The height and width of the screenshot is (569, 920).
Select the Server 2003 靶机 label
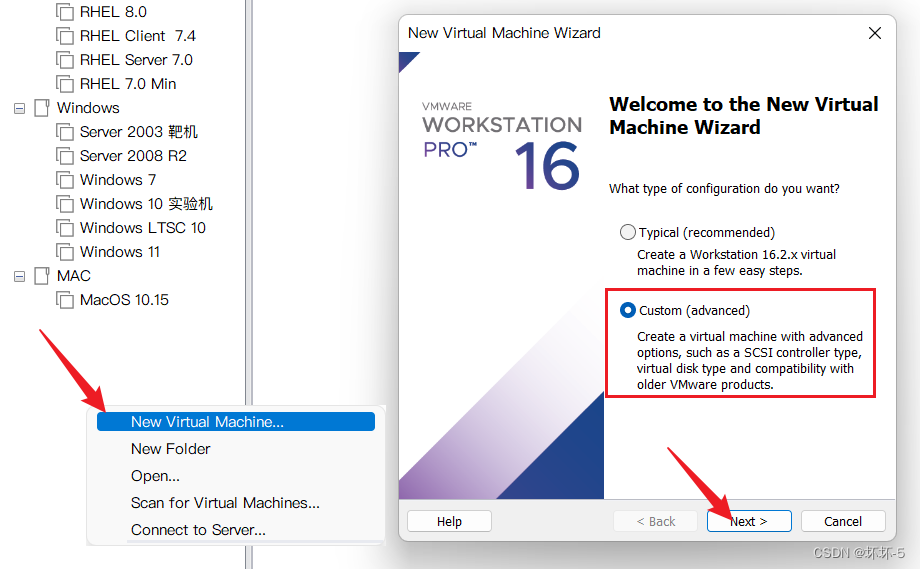click(138, 132)
